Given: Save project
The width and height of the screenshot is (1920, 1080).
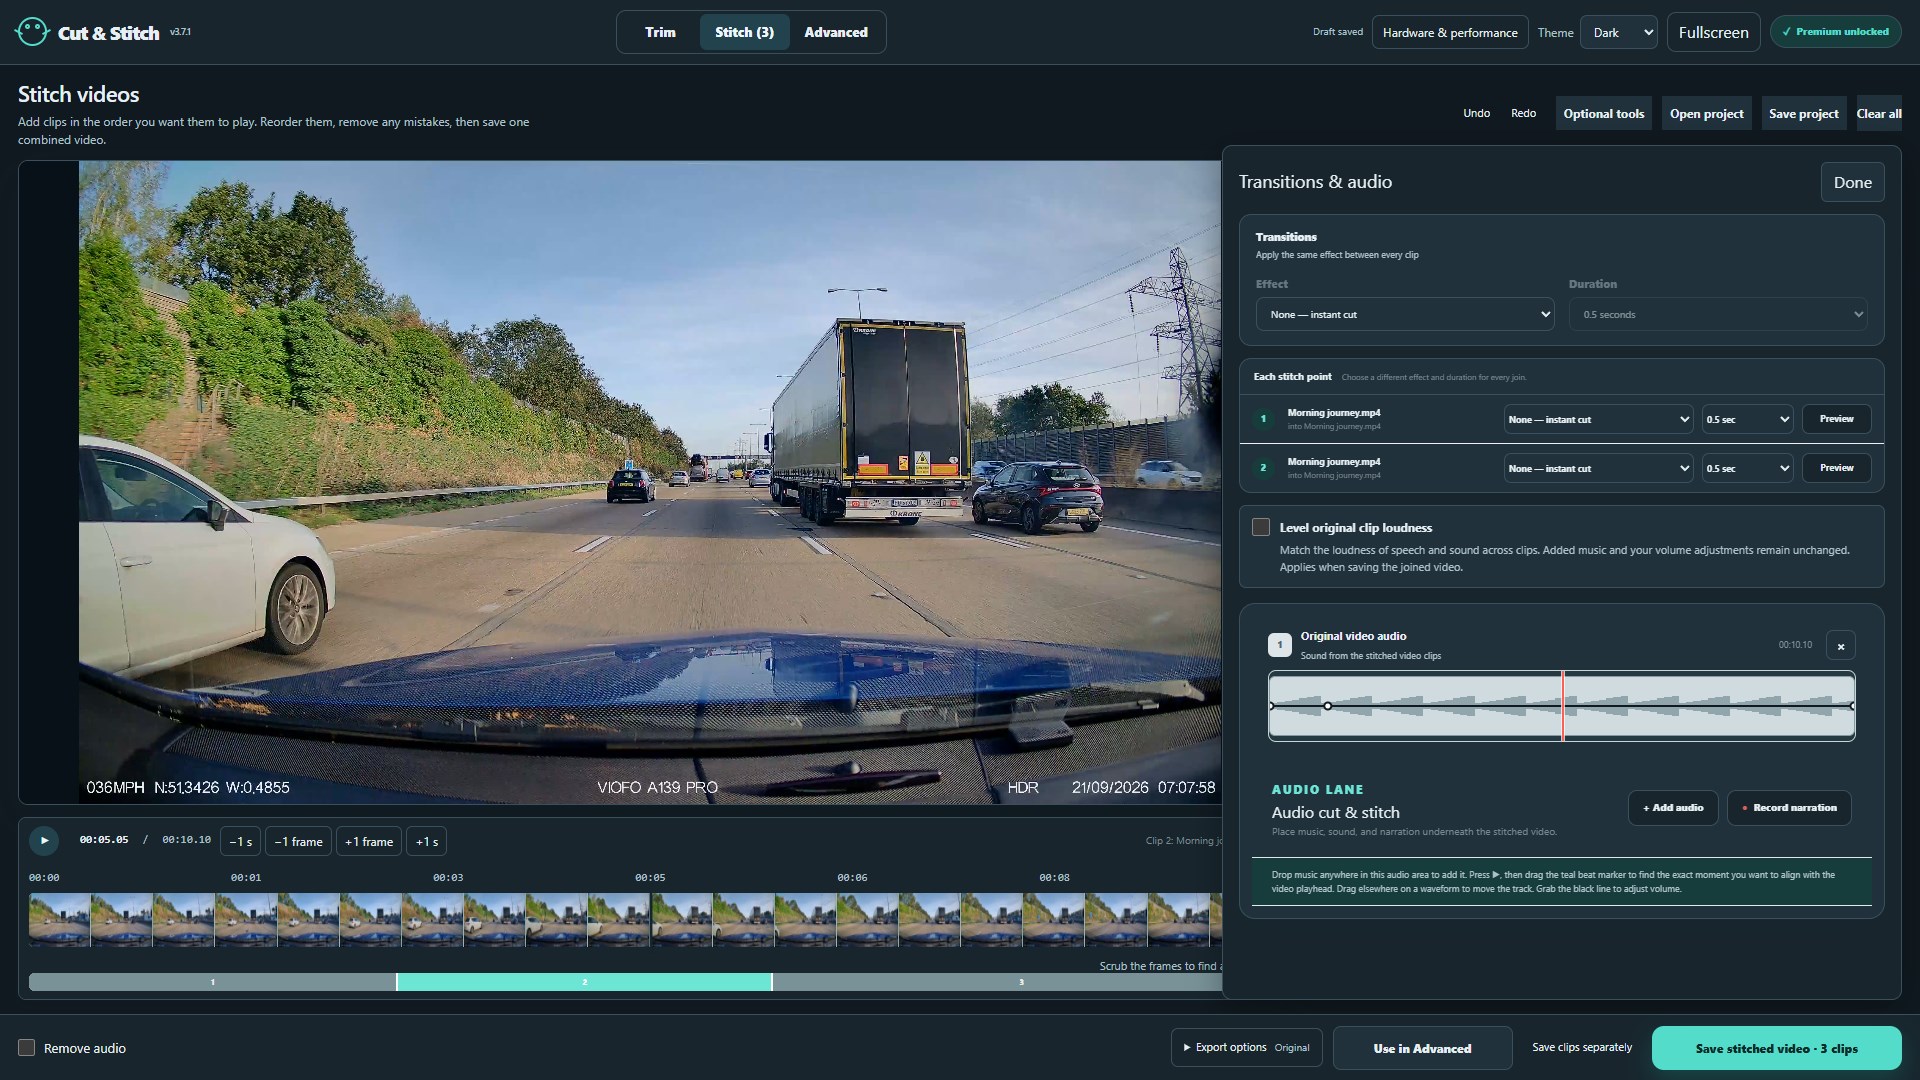Looking at the screenshot, I should [x=1803, y=113].
